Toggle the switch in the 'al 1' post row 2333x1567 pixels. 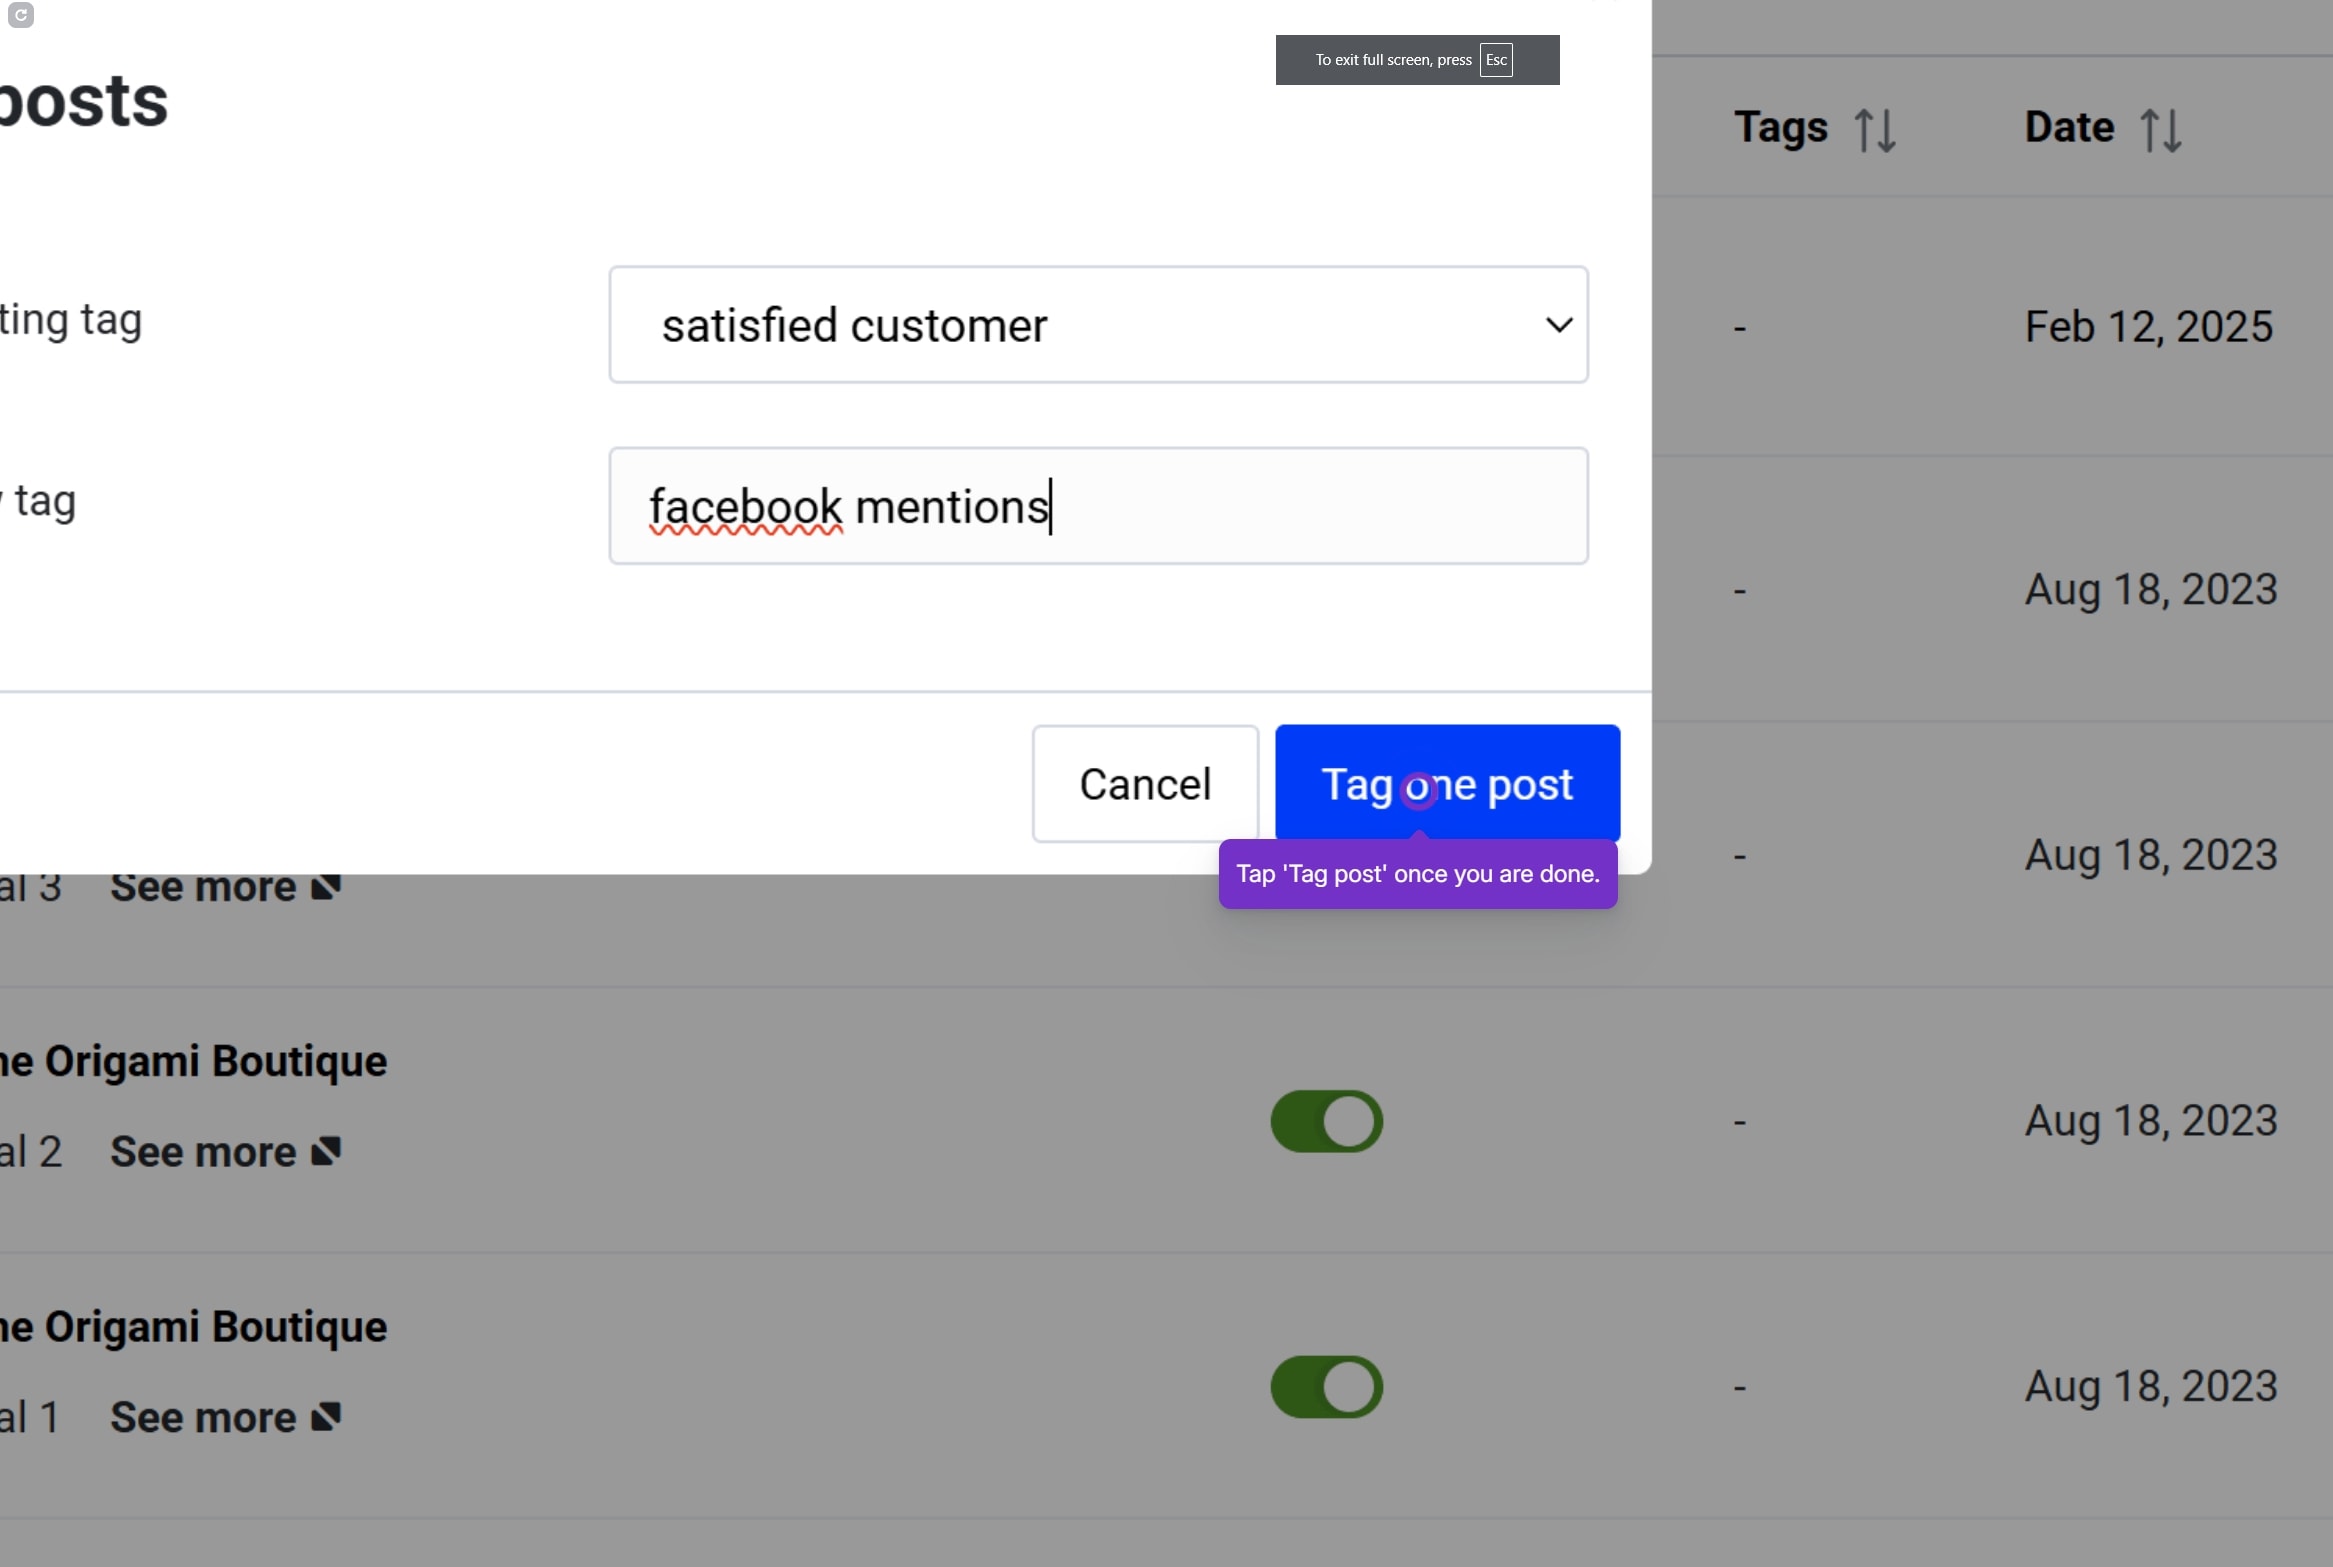[x=1326, y=1387]
